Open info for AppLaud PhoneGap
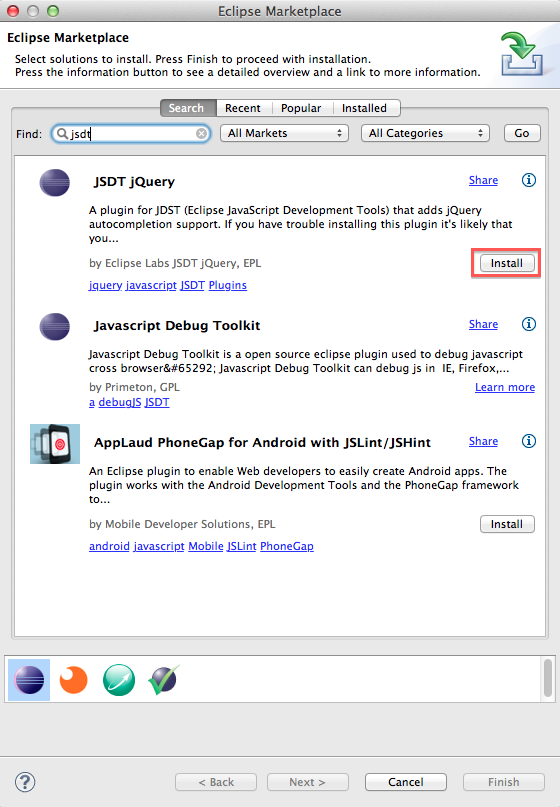This screenshot has height=807, width=560. pos(529,441)
